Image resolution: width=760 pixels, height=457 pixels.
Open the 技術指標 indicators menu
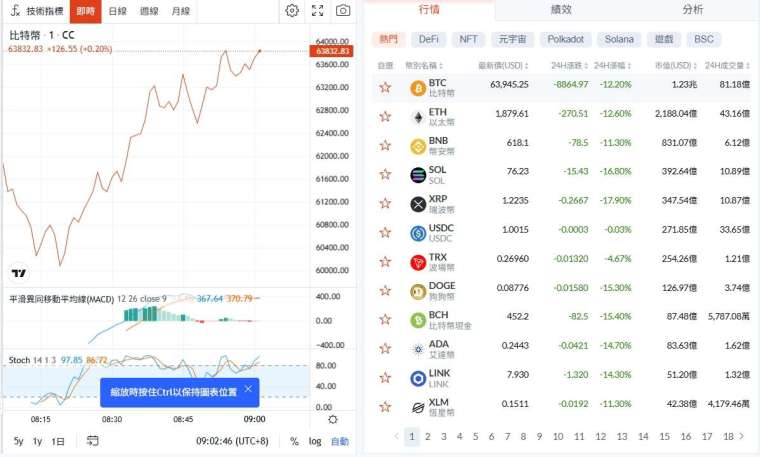(37, 11)
